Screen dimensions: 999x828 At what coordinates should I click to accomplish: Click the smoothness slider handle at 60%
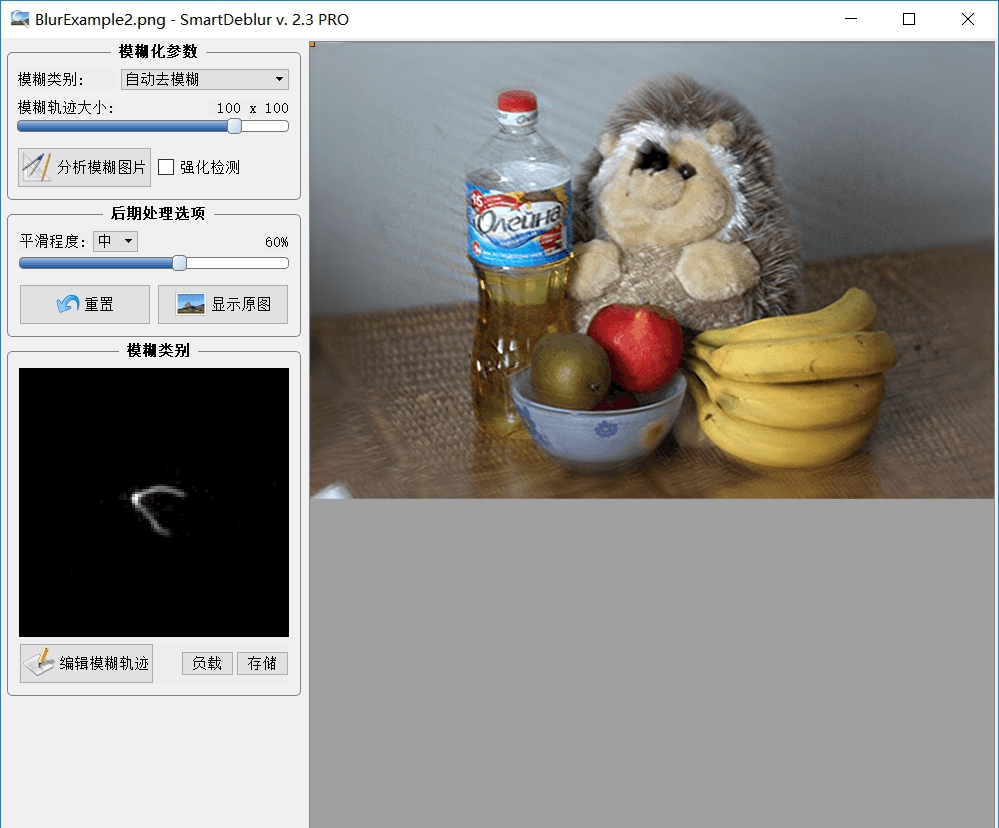click(x=179, y=263)
